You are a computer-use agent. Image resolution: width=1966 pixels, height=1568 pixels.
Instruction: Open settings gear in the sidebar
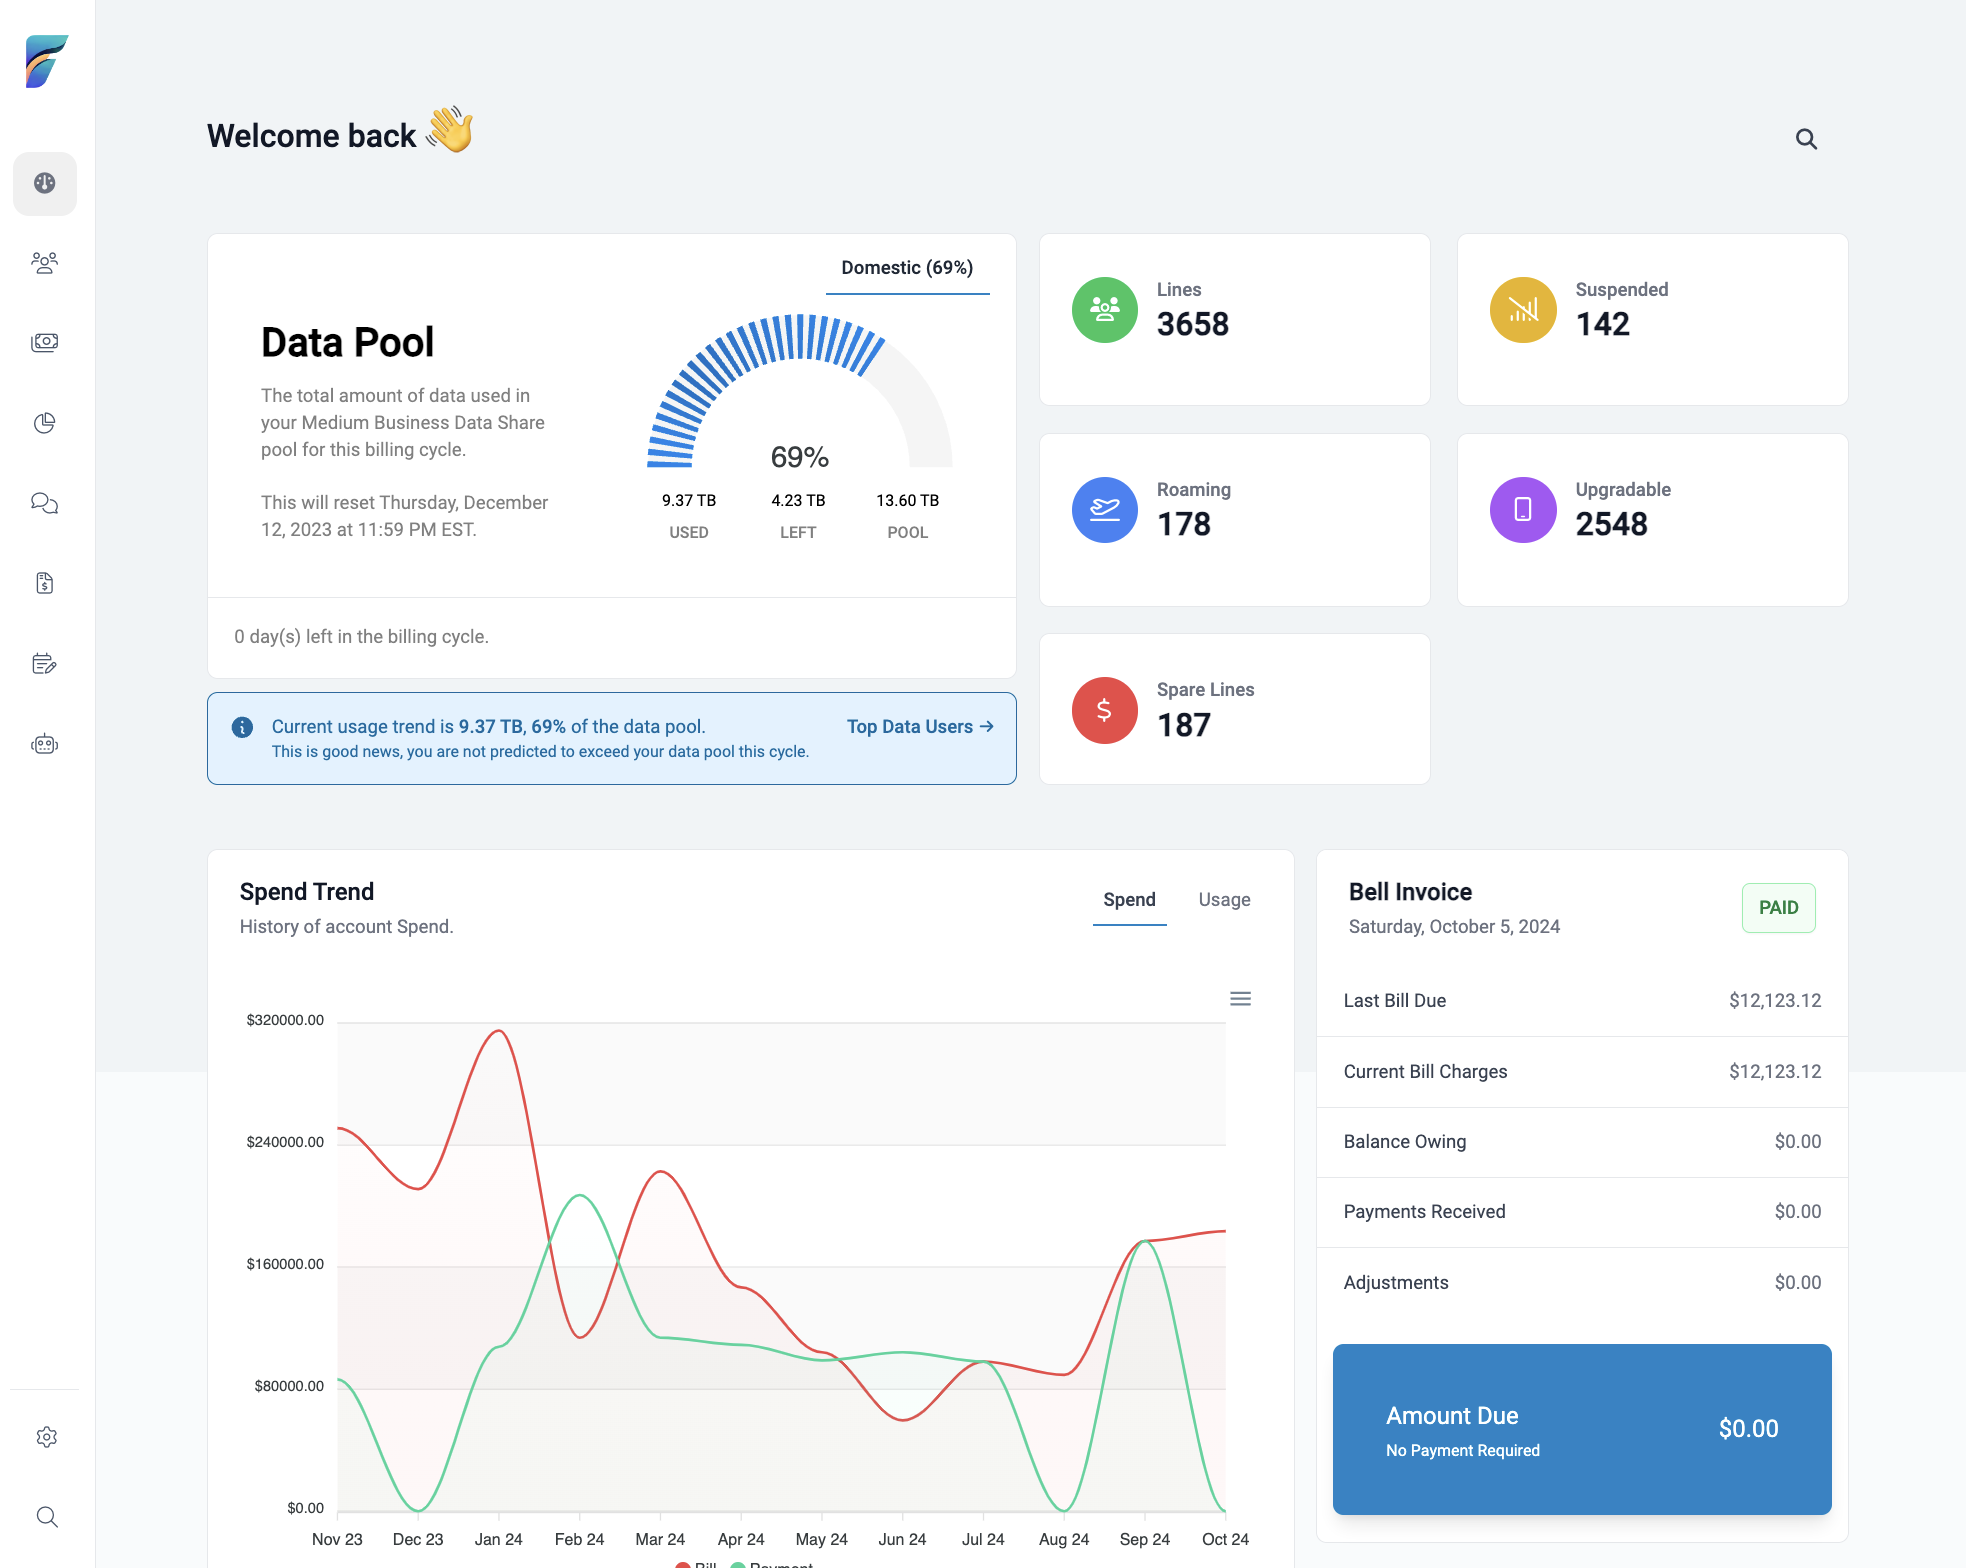click(x=46, y=1437)
